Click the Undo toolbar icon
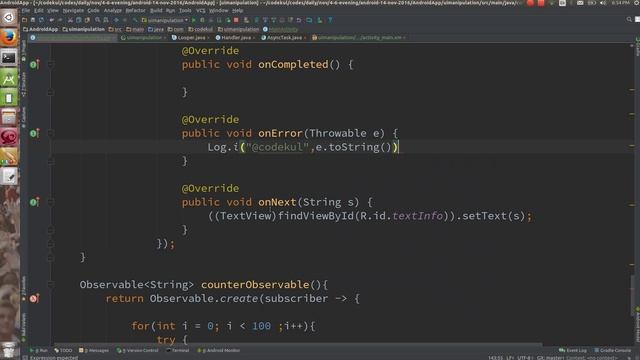Screen dimensions: 640x360 pos(51,20)
